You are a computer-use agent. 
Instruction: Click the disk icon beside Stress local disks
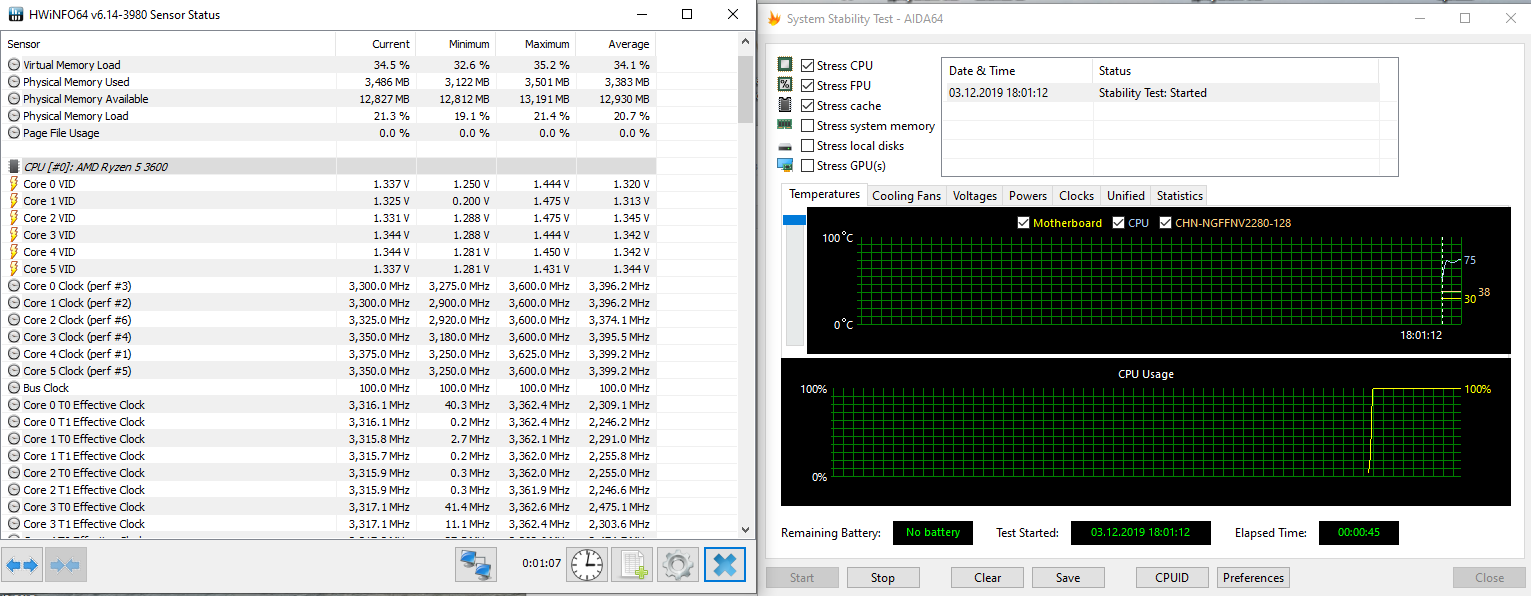(x=785, y=146)
